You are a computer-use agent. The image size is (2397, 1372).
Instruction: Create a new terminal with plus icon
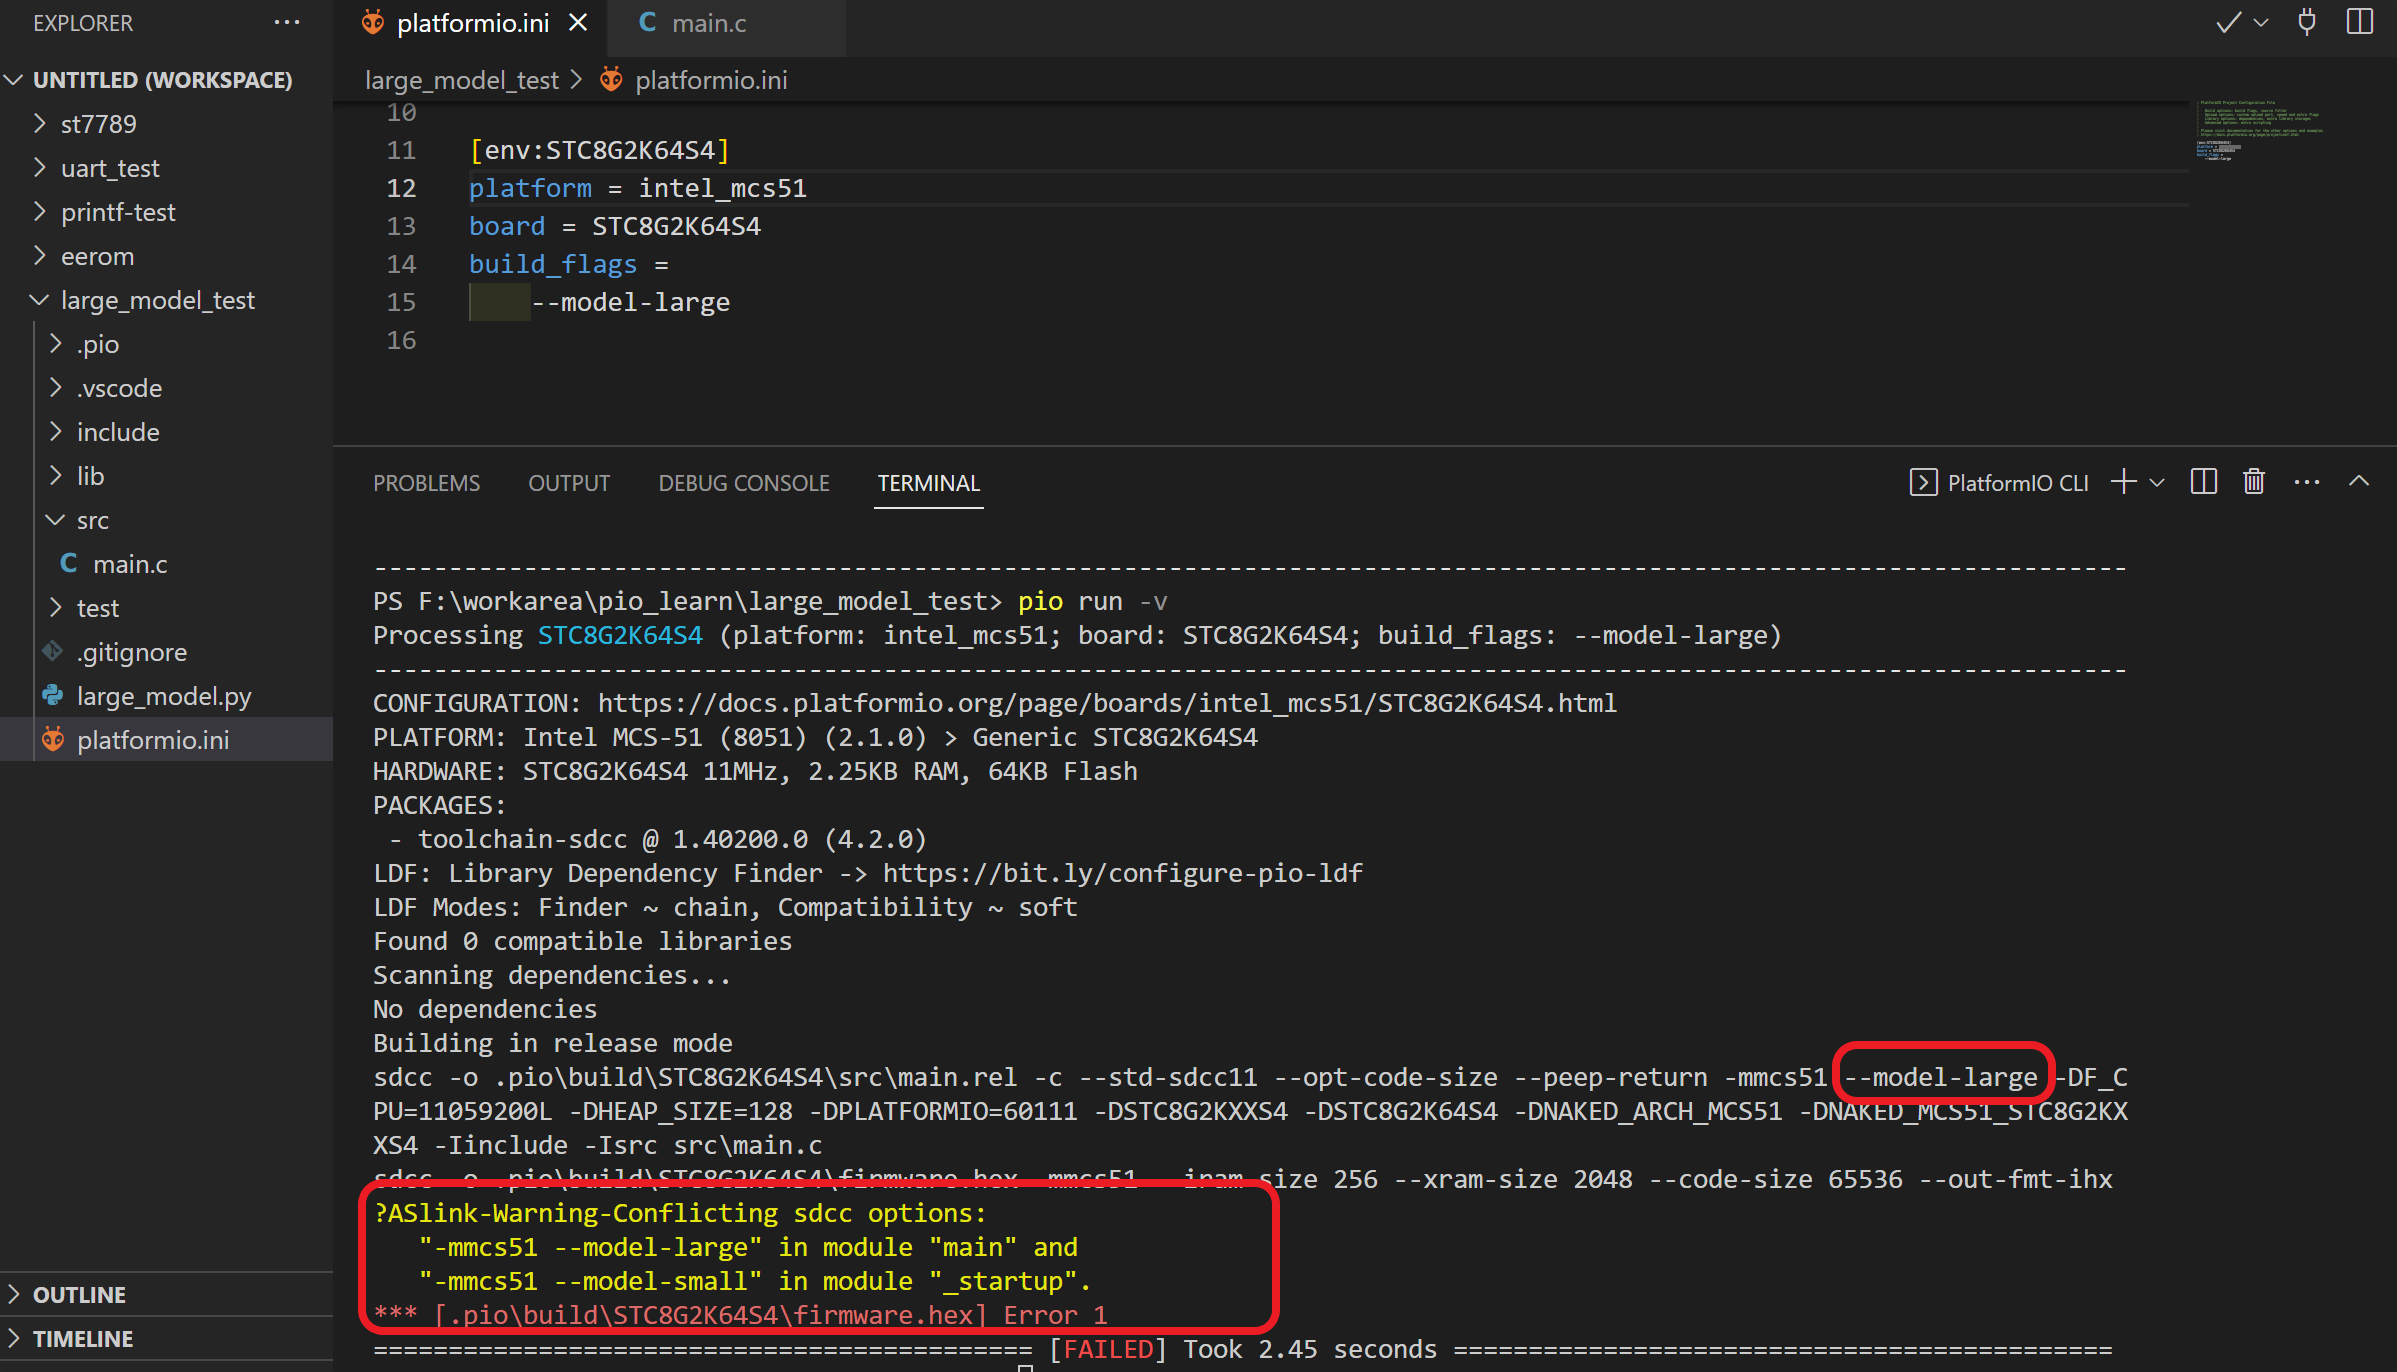pyautogui.click(x=2123, y=482)
